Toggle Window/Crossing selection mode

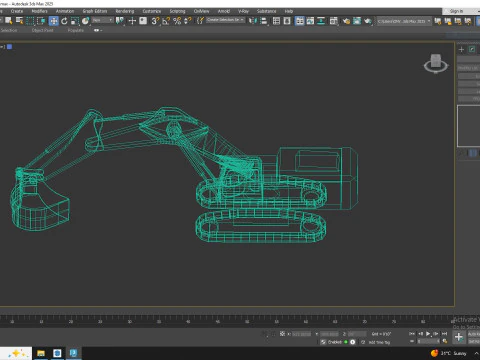(x=41, y=21)
